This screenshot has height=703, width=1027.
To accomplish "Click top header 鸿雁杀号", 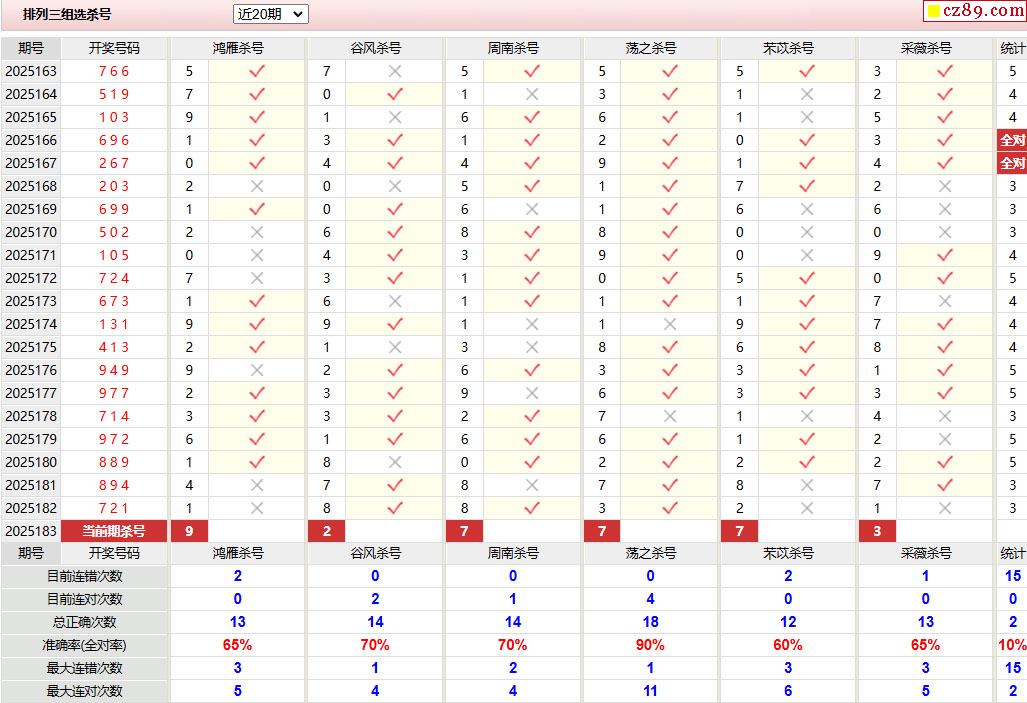I will (x=238, y=48).
